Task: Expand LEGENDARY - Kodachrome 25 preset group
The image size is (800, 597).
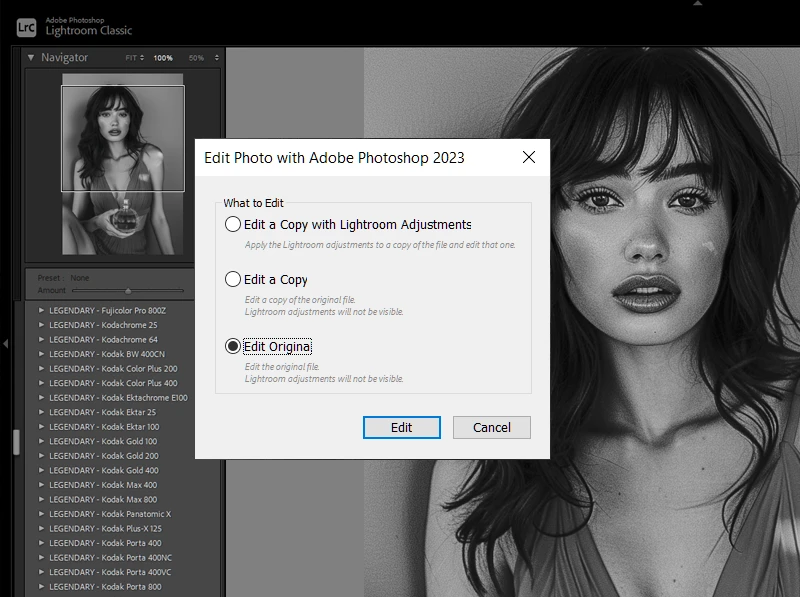Action: point(42,325)
